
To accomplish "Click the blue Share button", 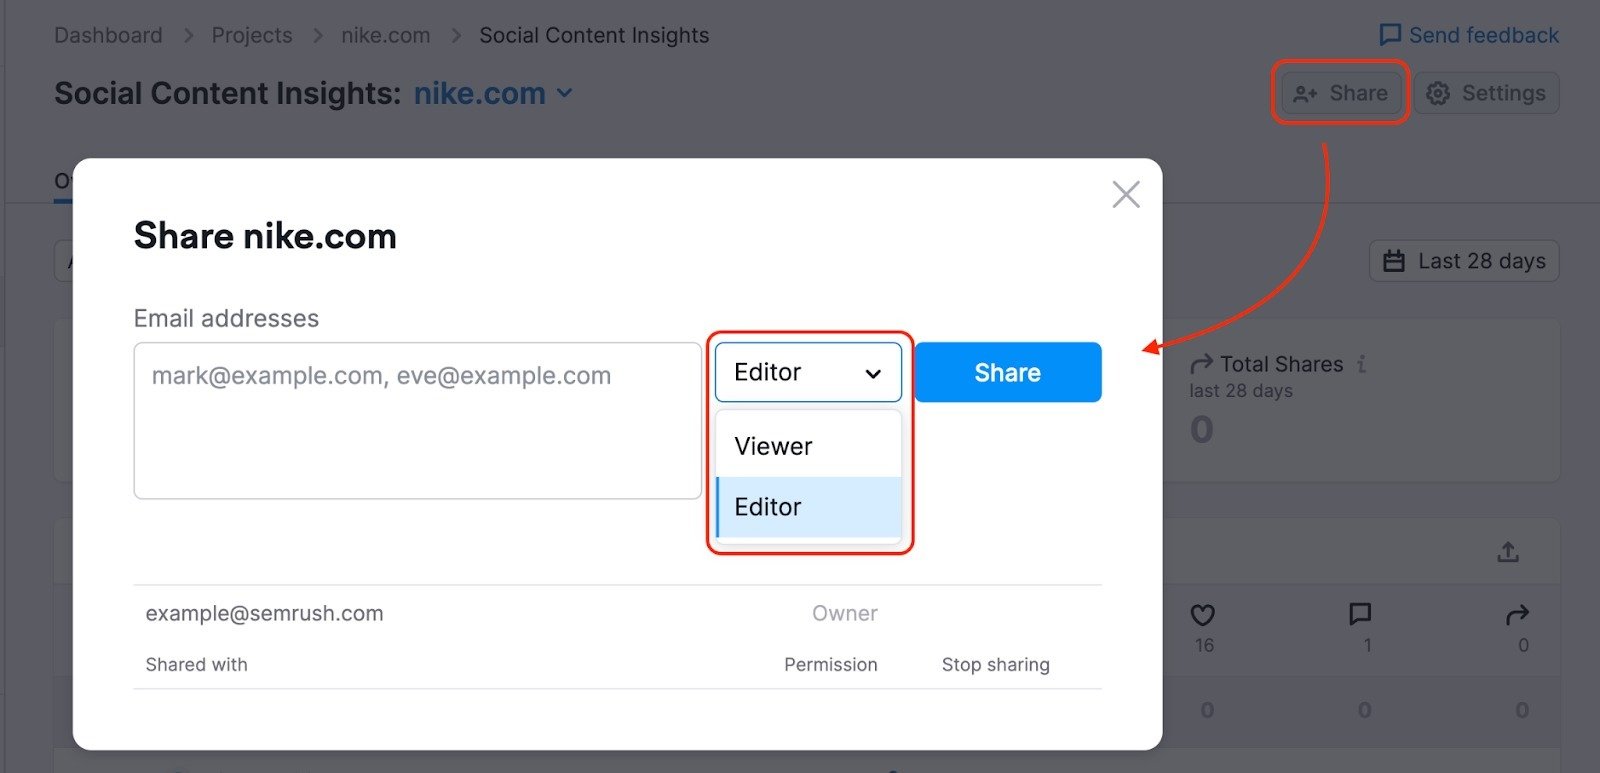I will [x=1008, y=372].
